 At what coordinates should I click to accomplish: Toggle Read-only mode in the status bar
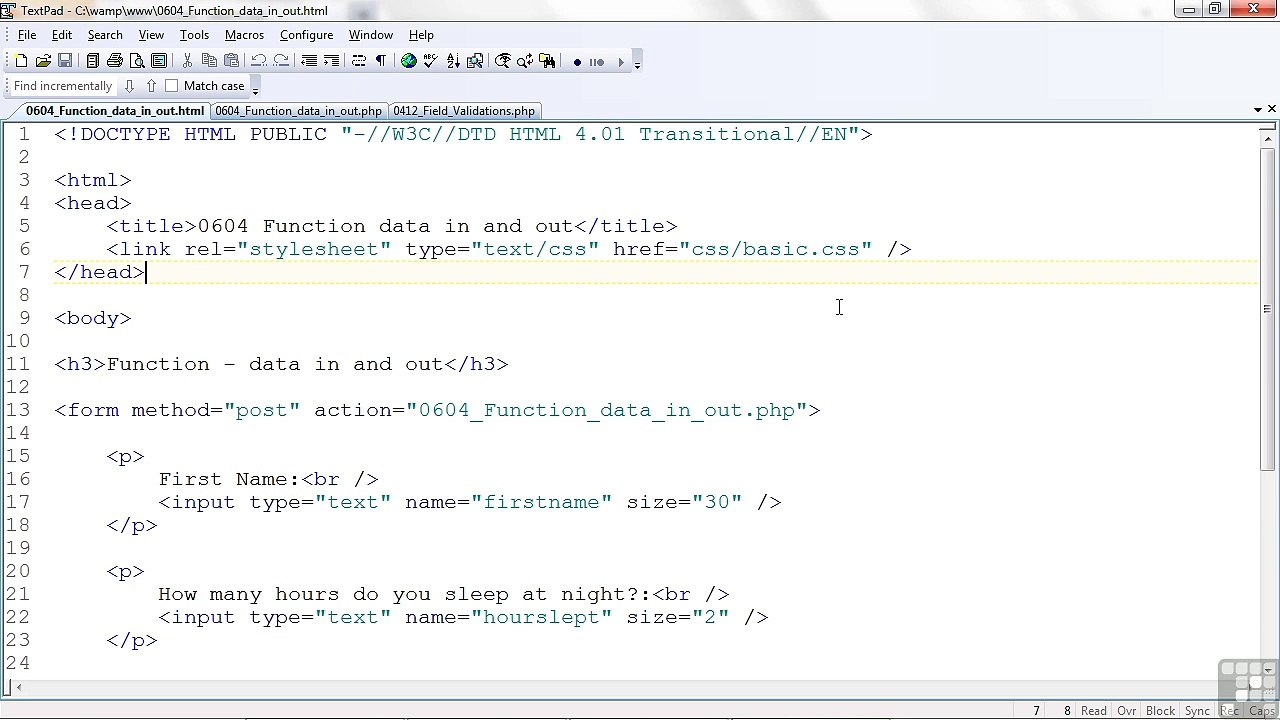click(1093, 711)
